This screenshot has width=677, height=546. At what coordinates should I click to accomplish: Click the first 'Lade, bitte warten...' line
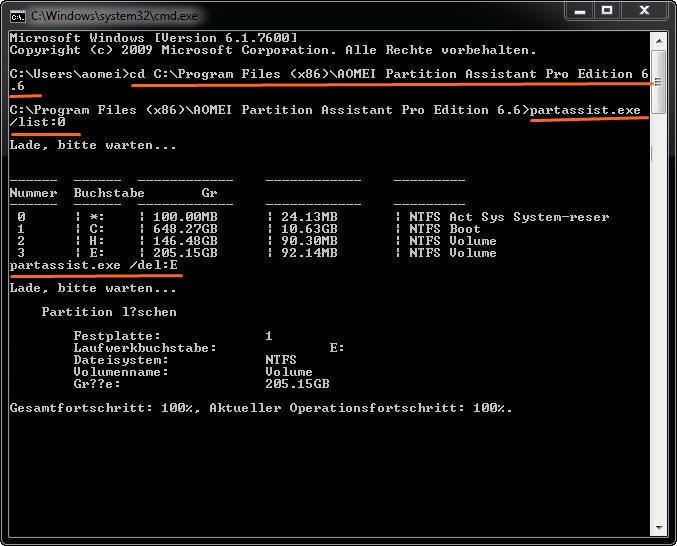tap(93, 145)
